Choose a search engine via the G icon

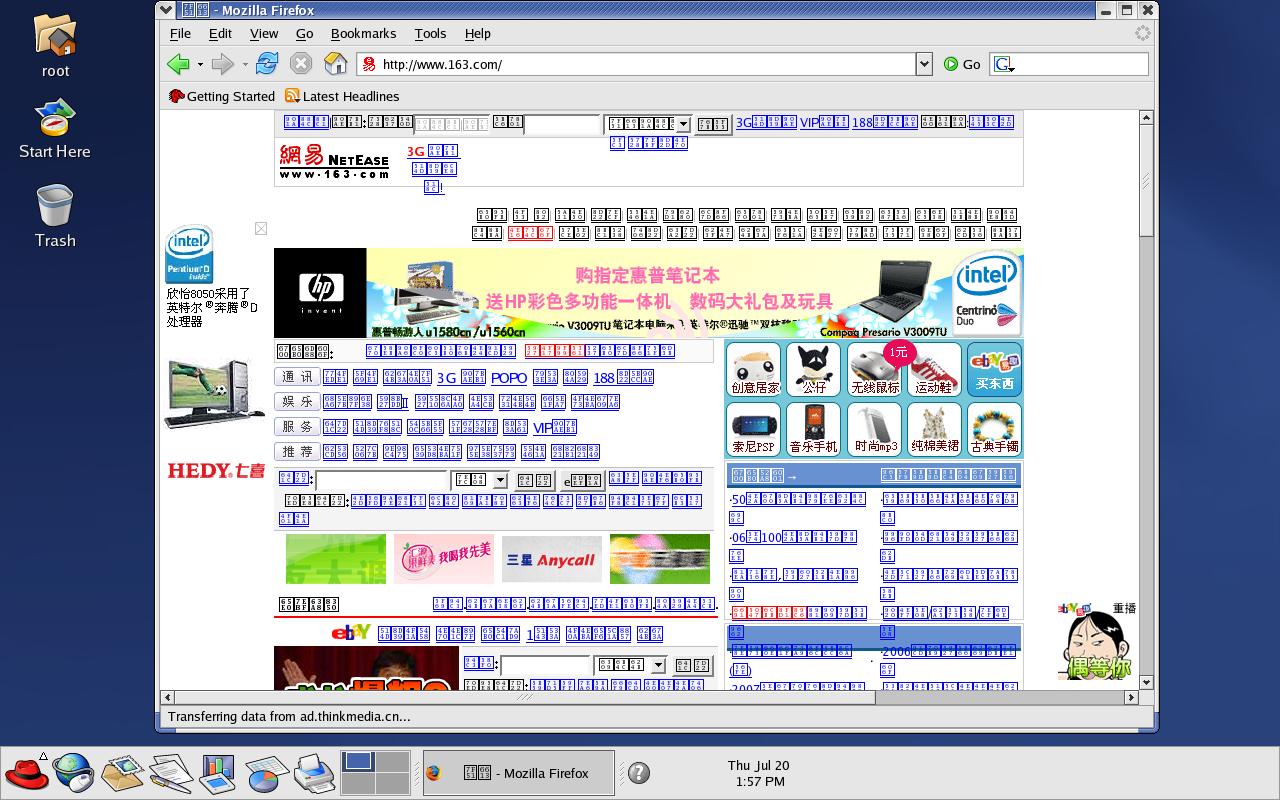point(1005,64)
